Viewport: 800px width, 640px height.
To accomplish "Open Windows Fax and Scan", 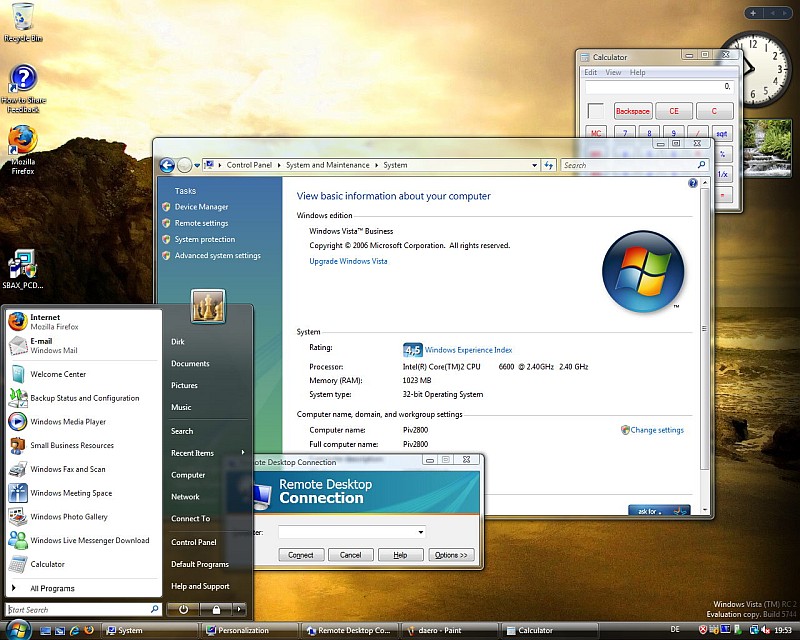I will [x=68, y=469].
